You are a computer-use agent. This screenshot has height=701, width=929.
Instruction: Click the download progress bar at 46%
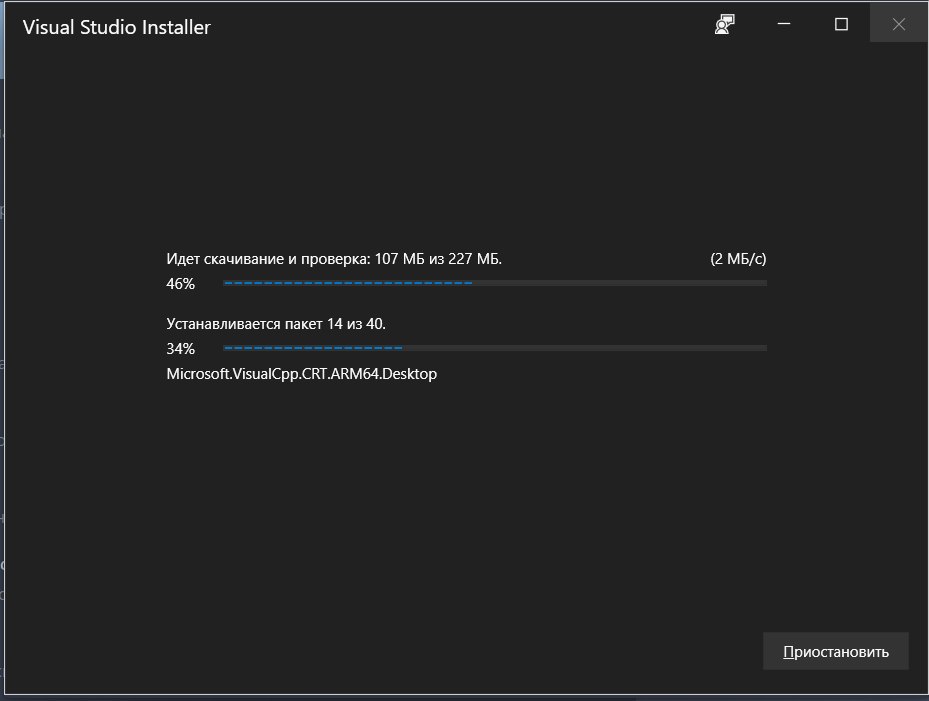click(x=495, y=283)
